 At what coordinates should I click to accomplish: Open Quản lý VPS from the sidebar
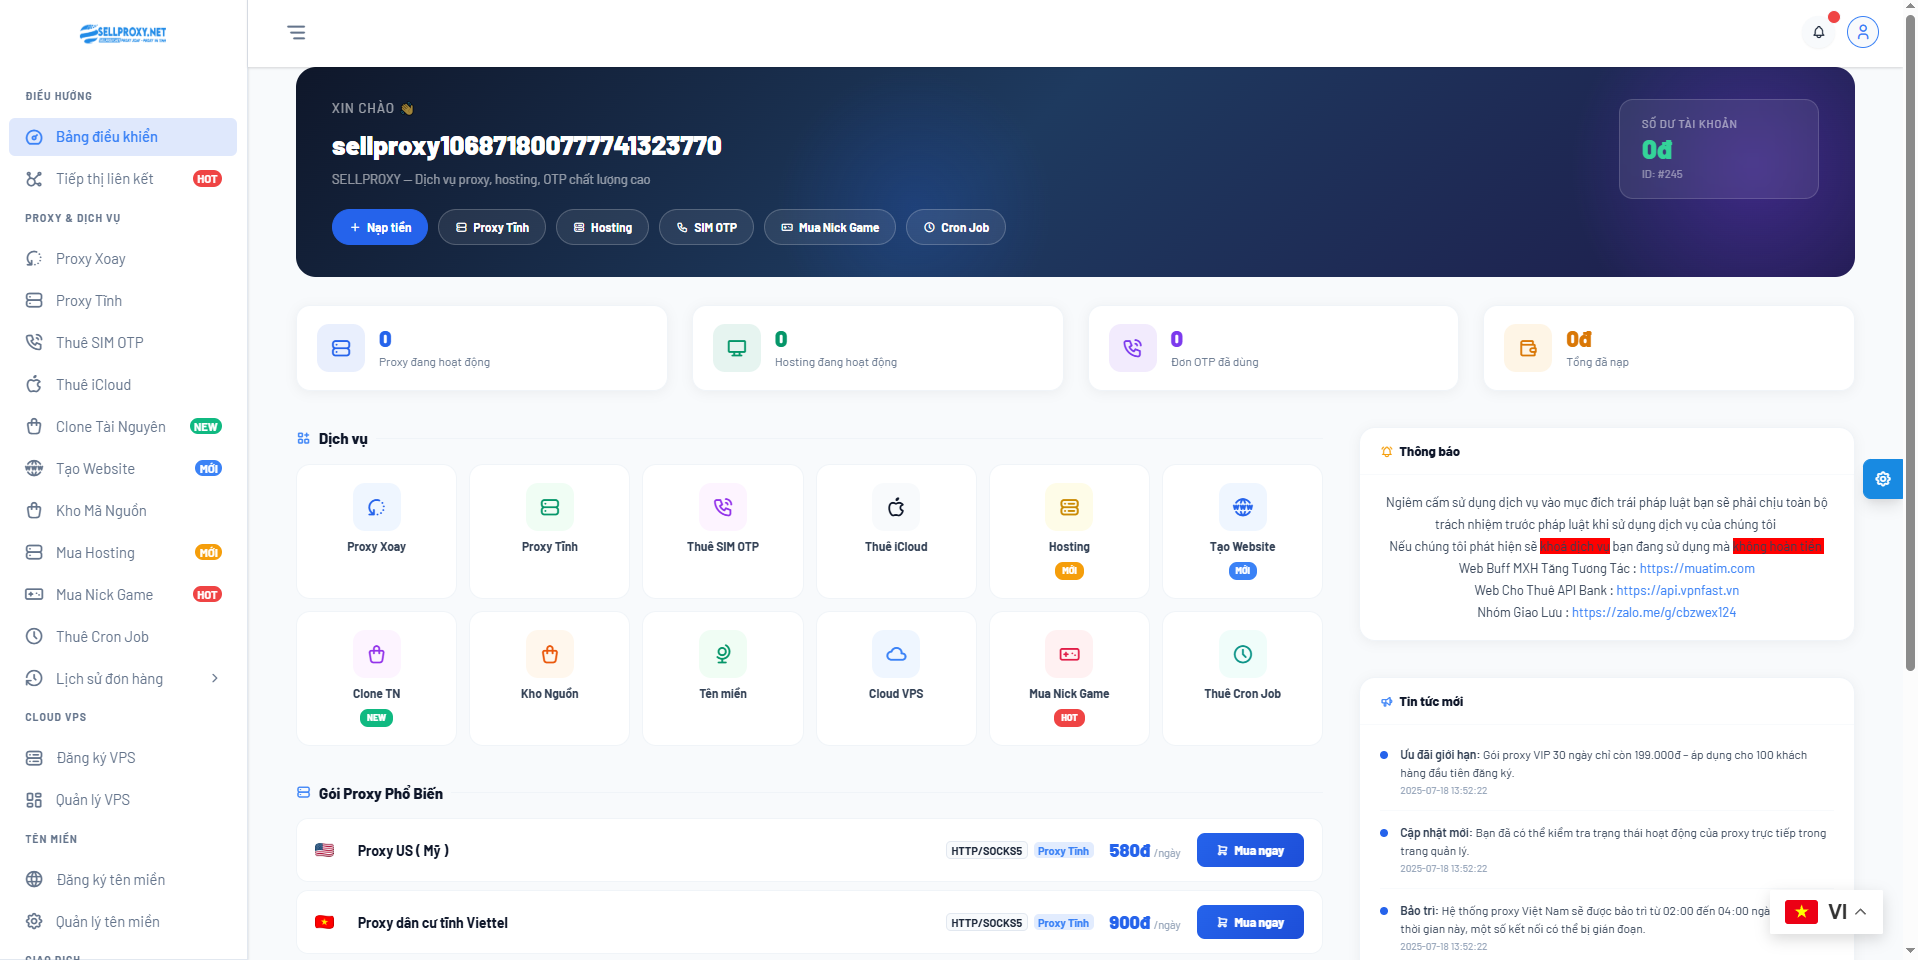point(92,799)
